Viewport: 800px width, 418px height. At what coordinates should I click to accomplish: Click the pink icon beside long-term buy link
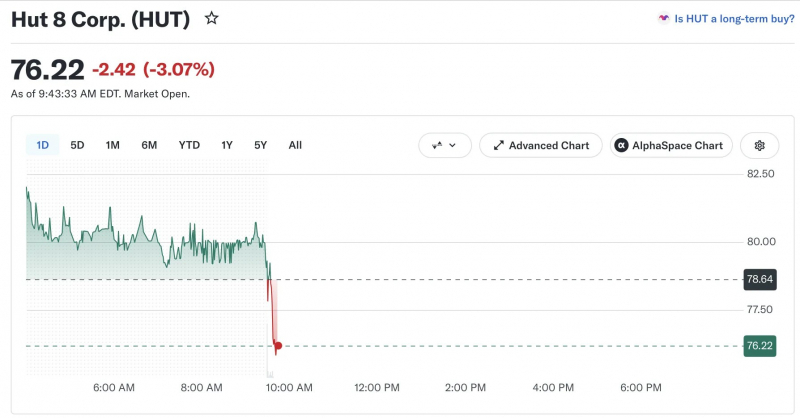tap(663, 18)
